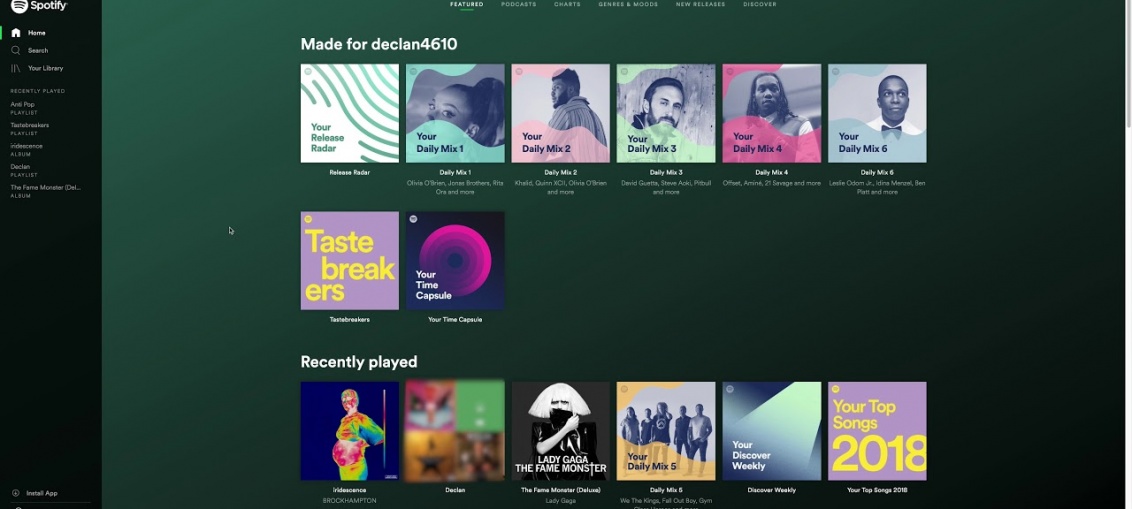Open the New Releases tab
Image resolution: width=1132 pixels, height=509 pixels.
coord(700,4)
